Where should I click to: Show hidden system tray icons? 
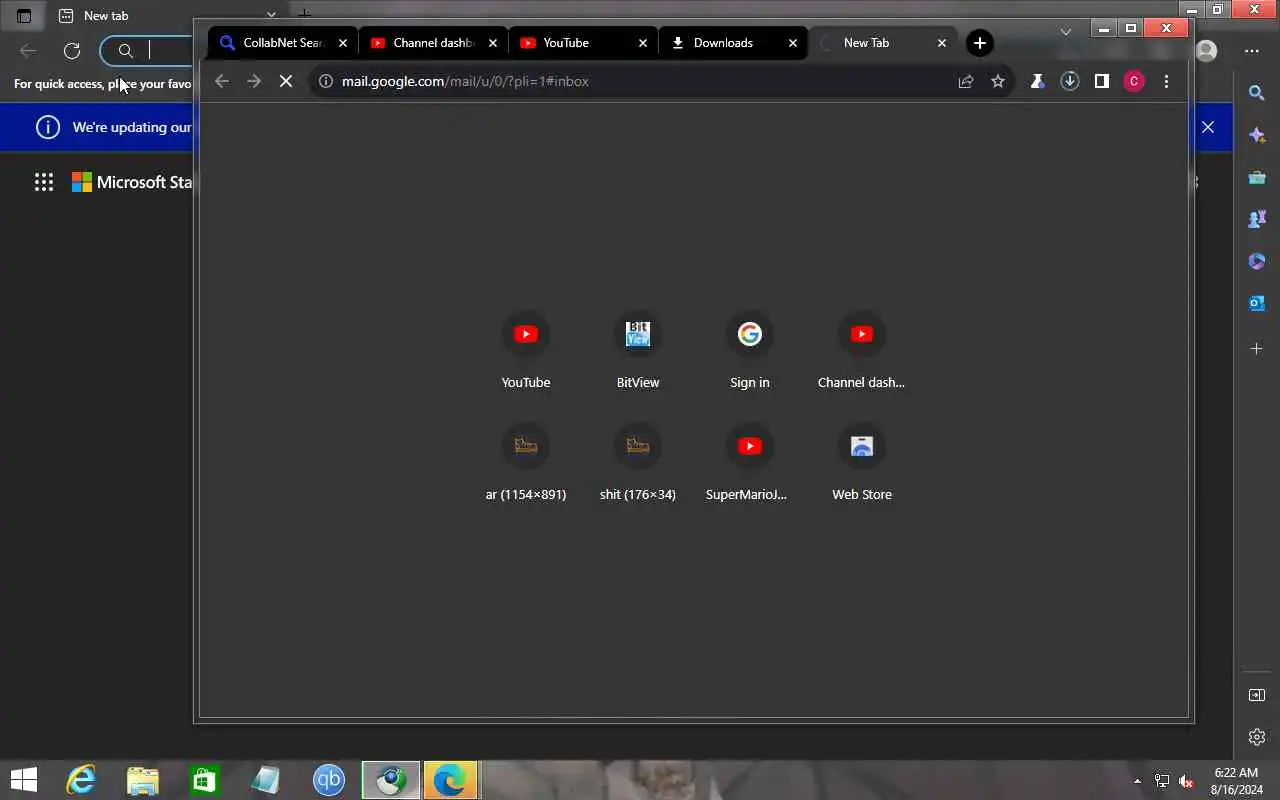(1137, 781)
